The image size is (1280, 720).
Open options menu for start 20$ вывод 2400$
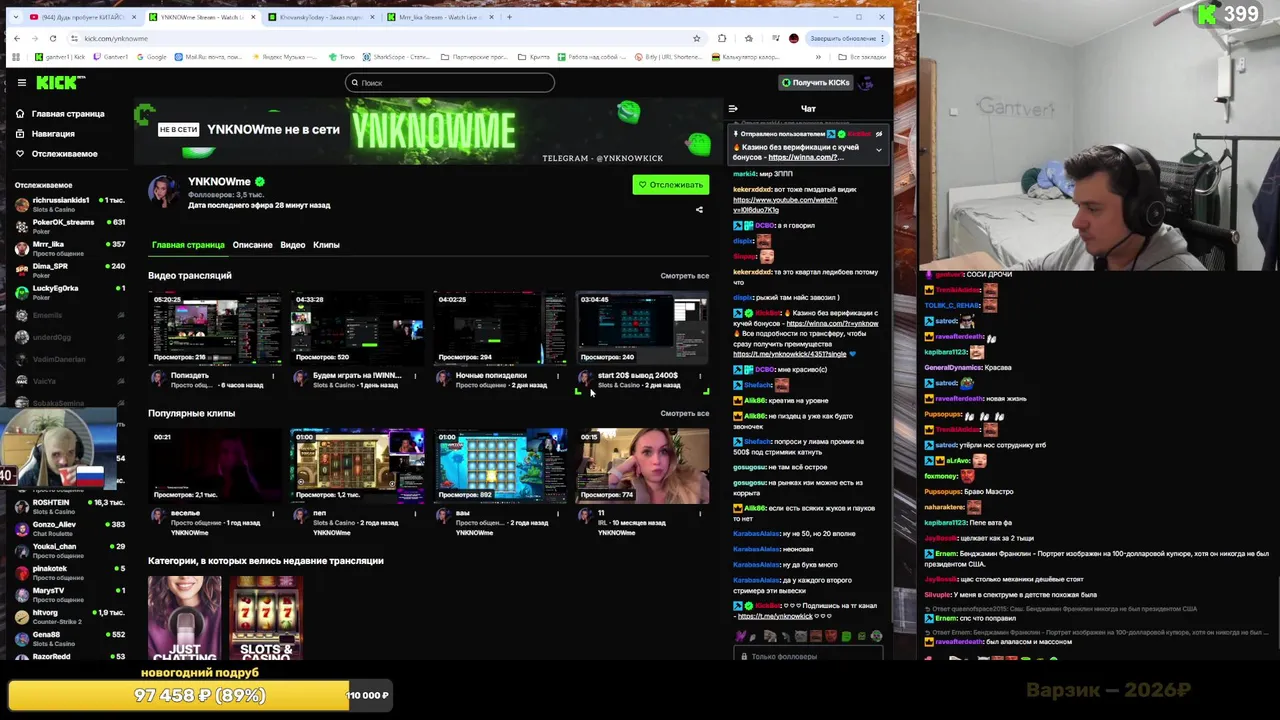tap(700, 376)
